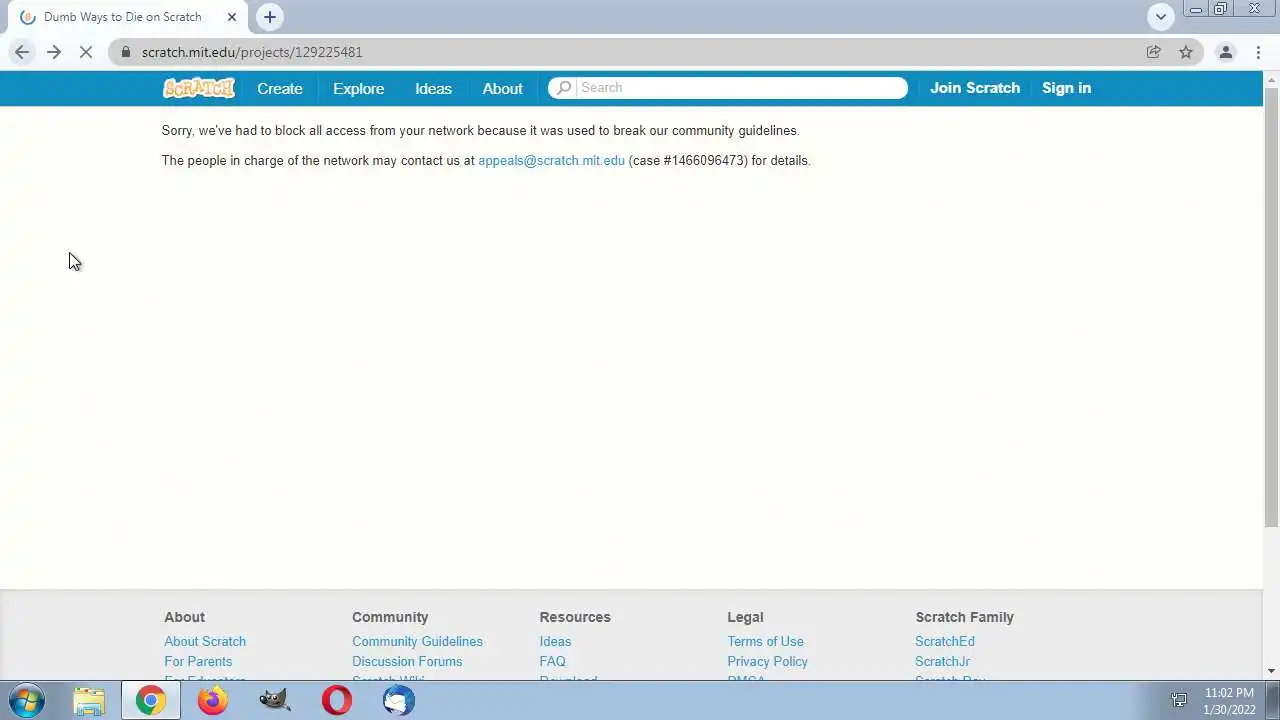Close the Dumb Ways to Die tab
Image resolution: width=1280 pixels, height=720 pixels.
tap(231, 17)
